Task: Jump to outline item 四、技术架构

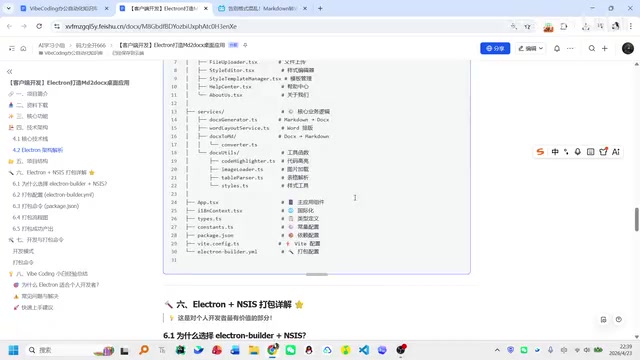Action: click(32, 127)
